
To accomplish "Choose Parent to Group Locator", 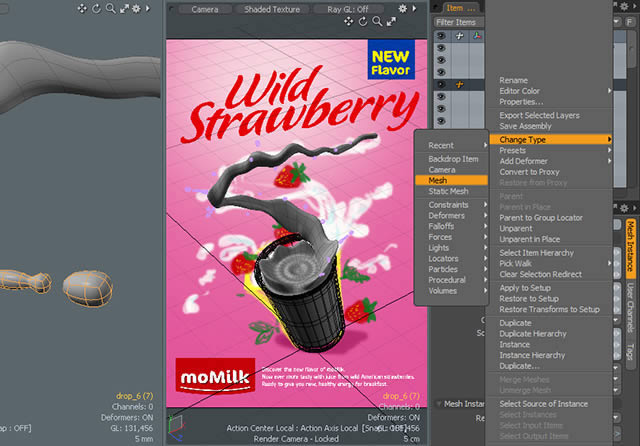I will [550, 218].
